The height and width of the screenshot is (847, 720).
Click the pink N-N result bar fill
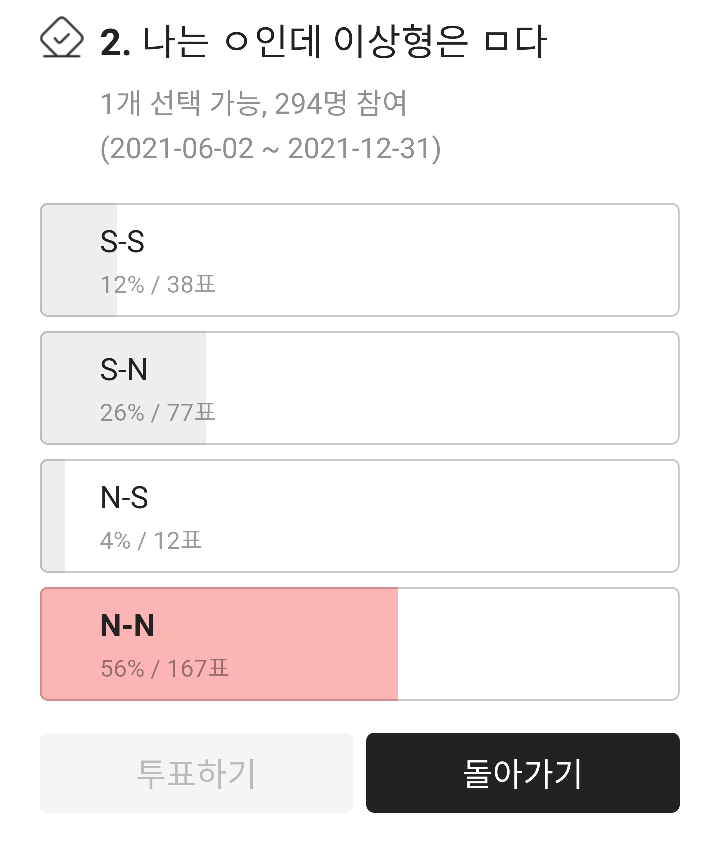tap(300, 644)
